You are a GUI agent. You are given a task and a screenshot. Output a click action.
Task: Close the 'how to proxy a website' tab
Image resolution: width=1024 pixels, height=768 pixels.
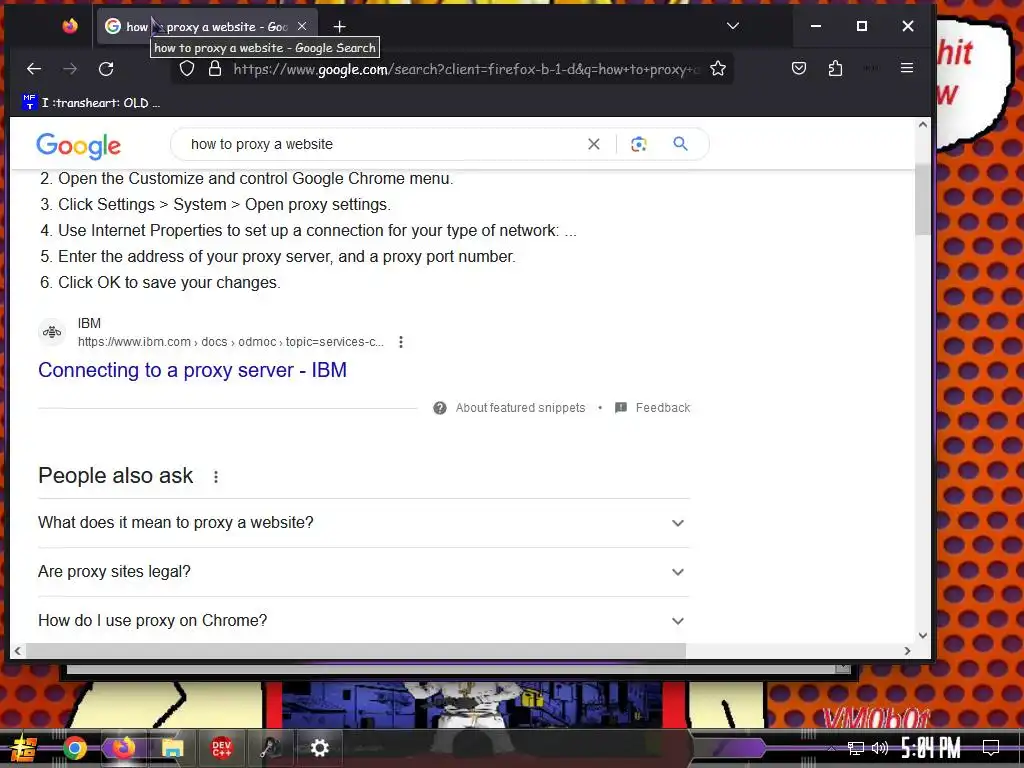[x=302, y=26]
